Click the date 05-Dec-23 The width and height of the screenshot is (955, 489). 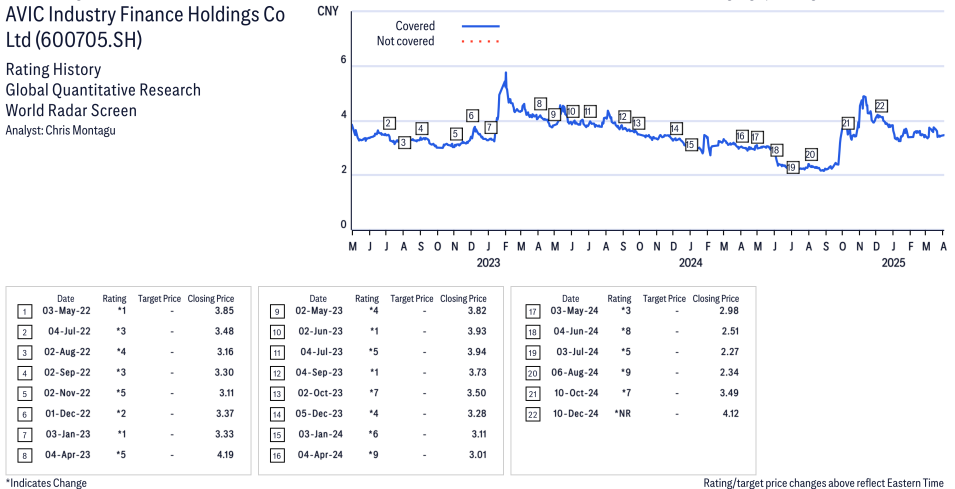point(320,413)
